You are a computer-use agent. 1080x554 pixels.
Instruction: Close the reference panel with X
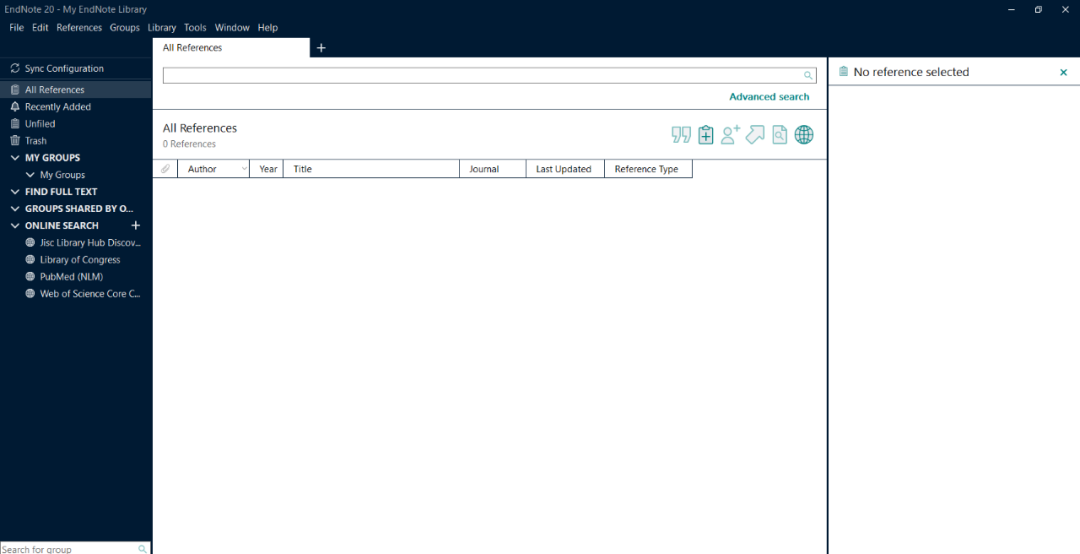(1063, 72)
